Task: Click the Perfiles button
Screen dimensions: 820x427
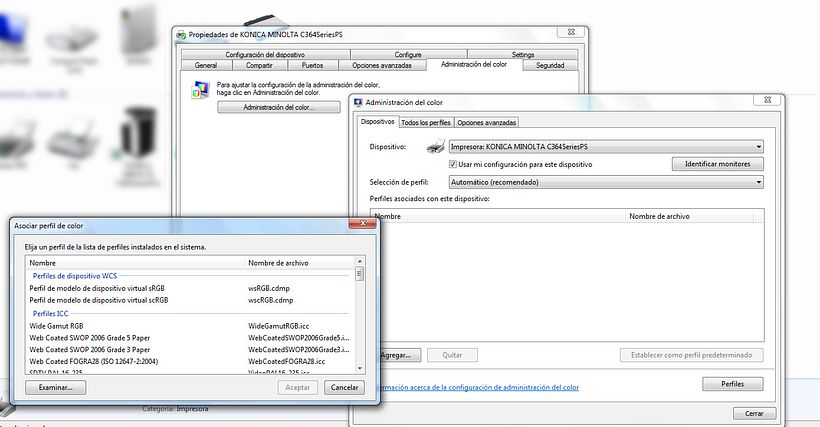Action: tap(733, 384)
